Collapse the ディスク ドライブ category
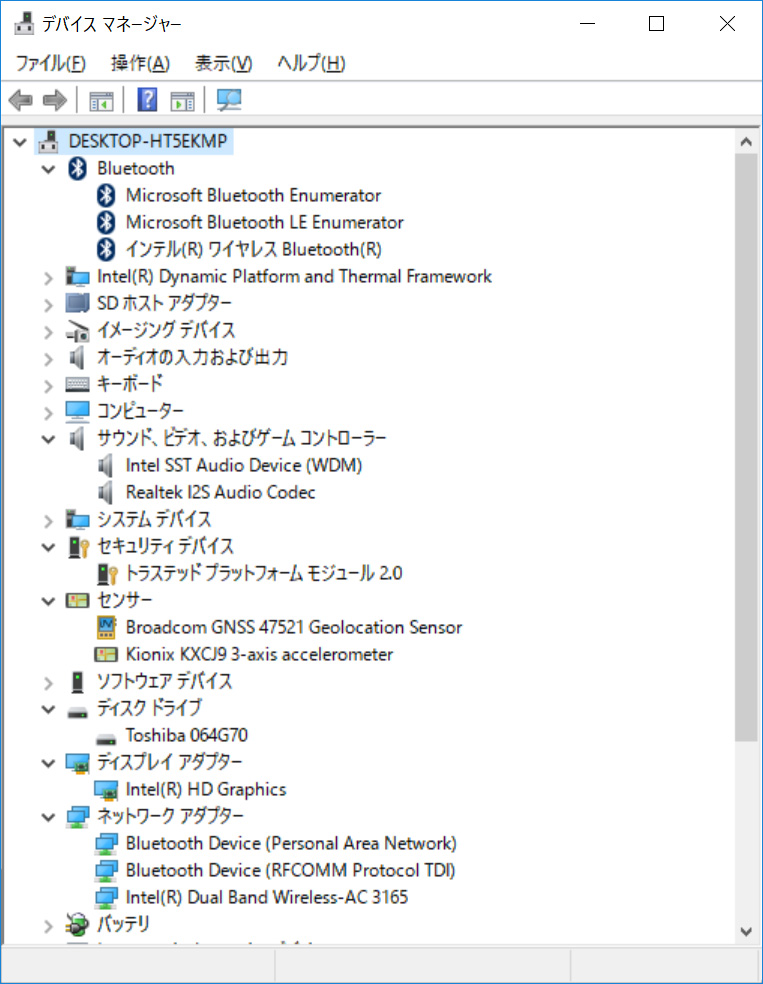The width and height of the screenshot is (763, 984). click(48, 709)
